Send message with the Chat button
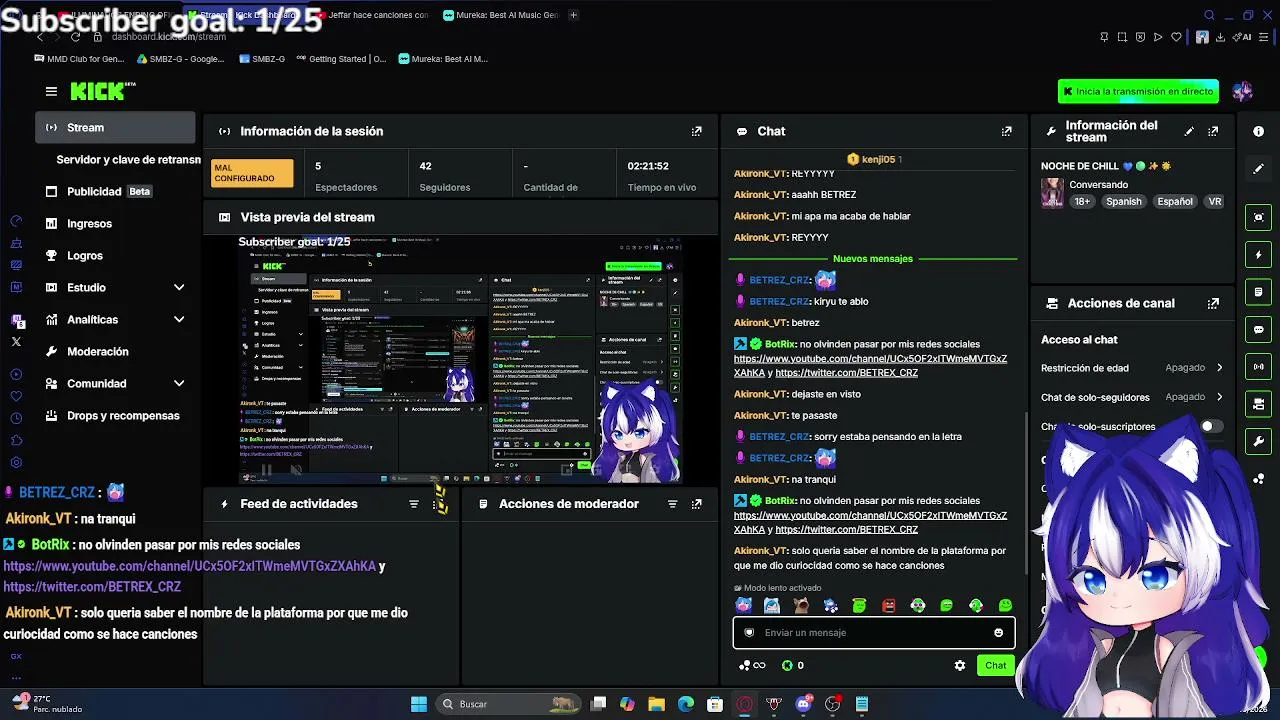 pyautogui.click(x=996, y=665)
